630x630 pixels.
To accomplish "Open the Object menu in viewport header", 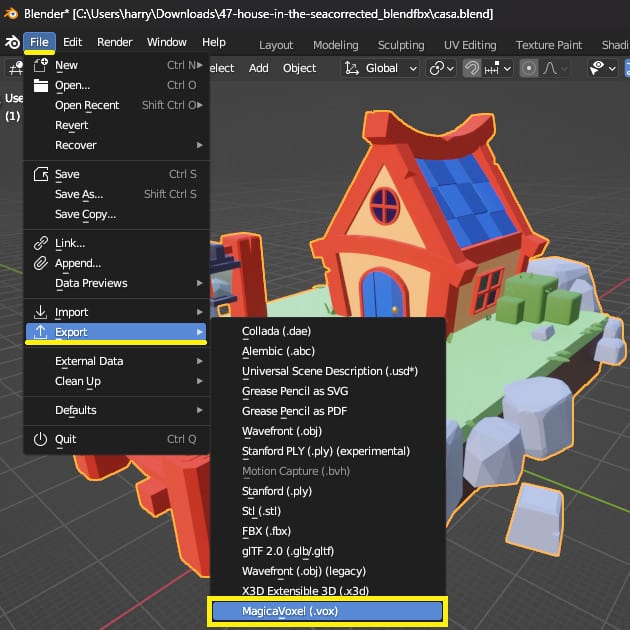I will coord(299,68).
